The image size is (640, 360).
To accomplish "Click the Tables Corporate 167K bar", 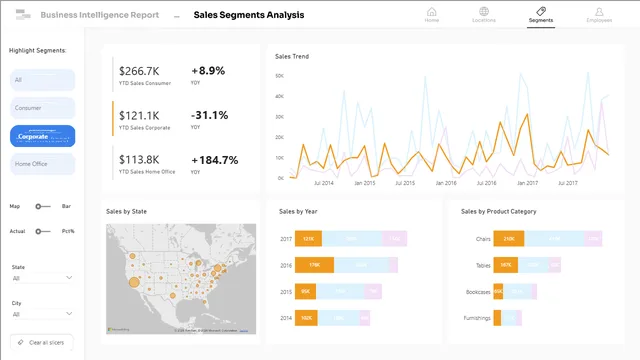I will (506, 265).
